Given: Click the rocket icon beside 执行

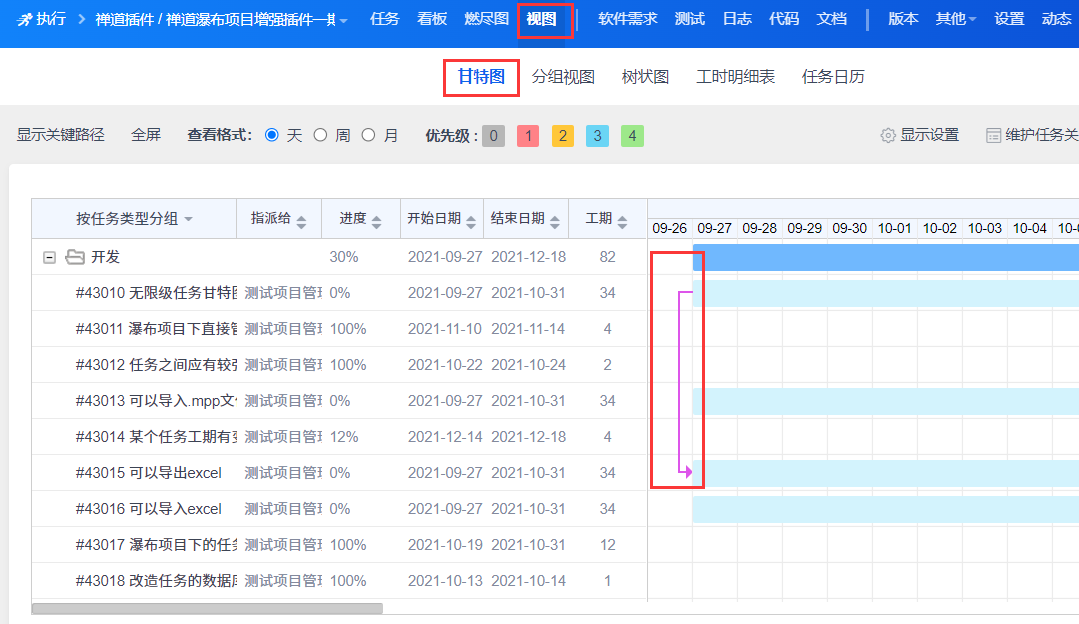Looking at the screenshot, I should coord(24,19).
